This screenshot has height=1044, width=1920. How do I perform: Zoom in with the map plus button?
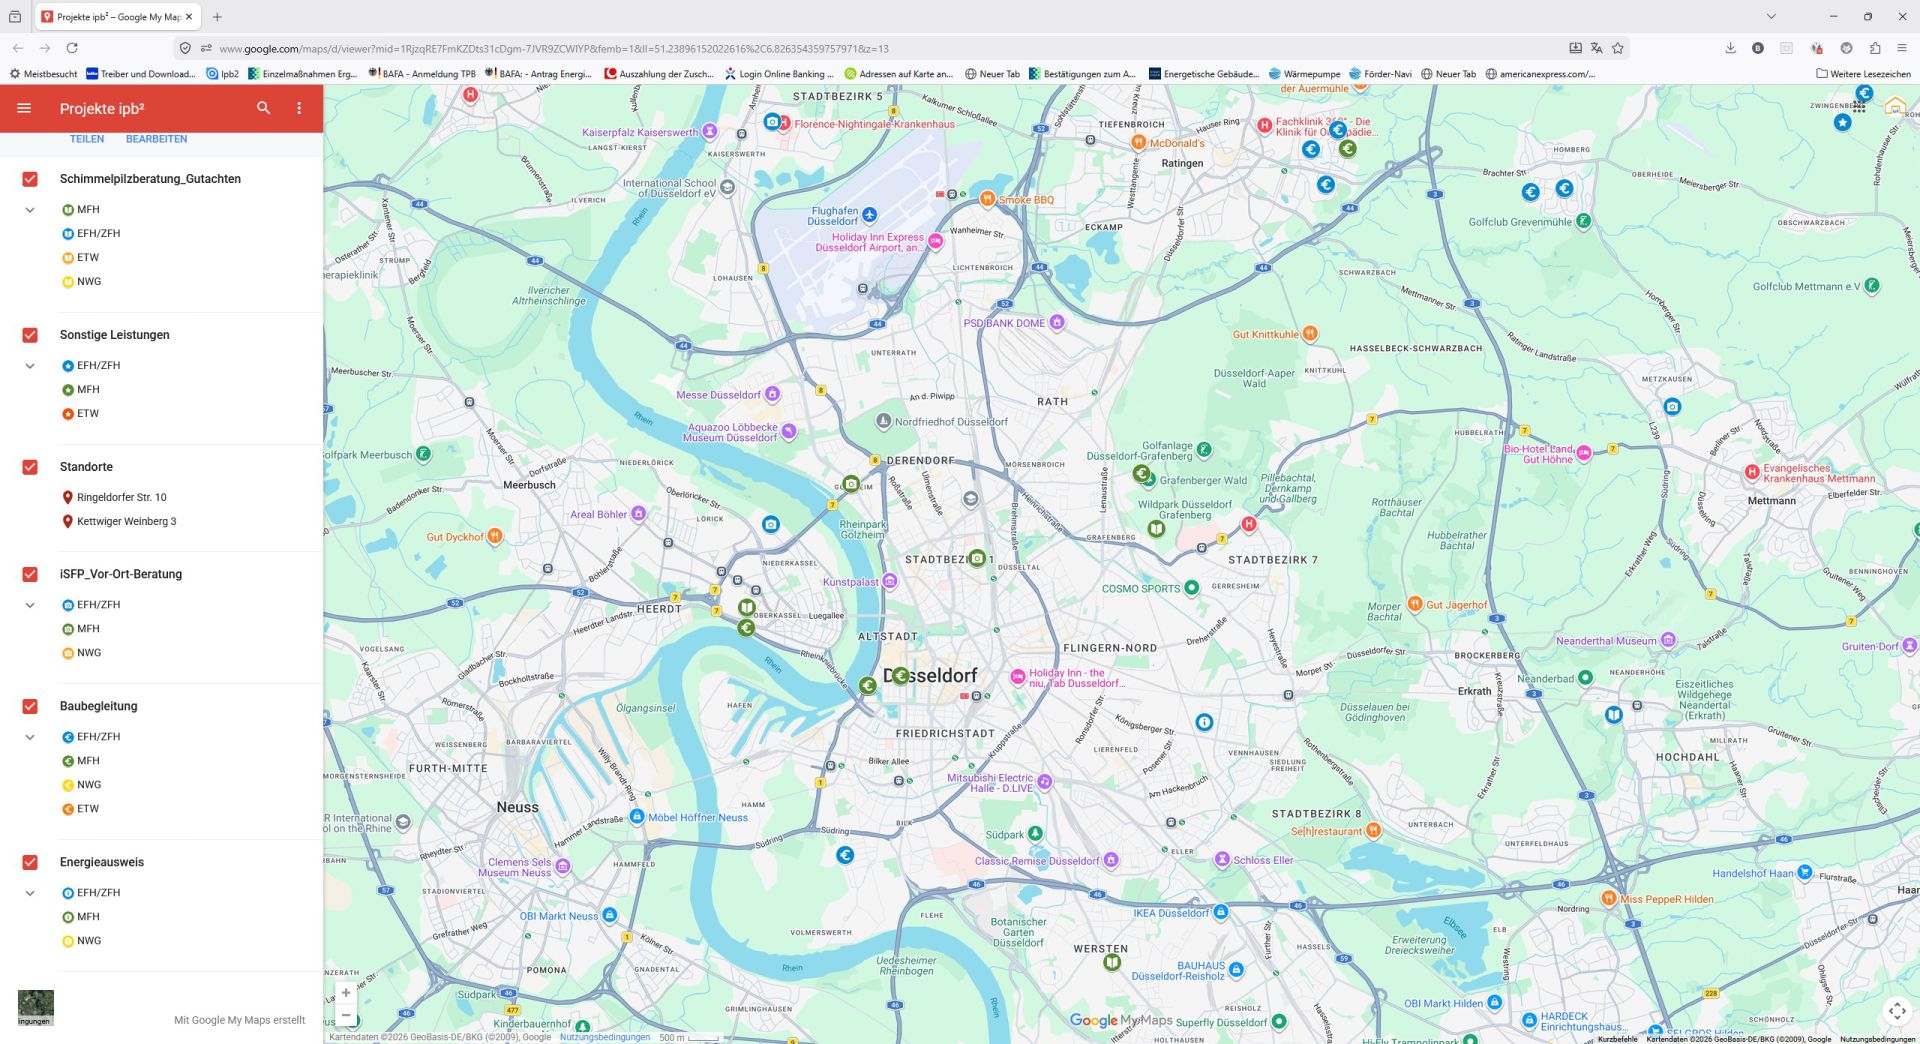(x=346, y=993)
